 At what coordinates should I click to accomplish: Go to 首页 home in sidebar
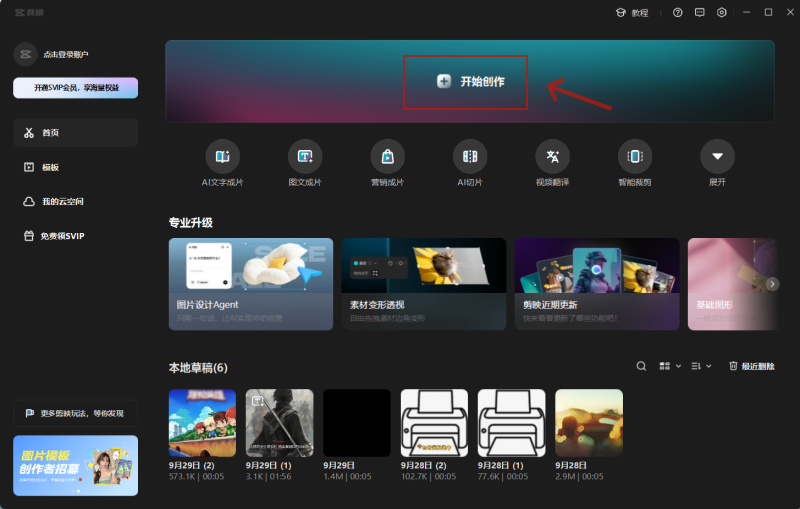(76, 133)
